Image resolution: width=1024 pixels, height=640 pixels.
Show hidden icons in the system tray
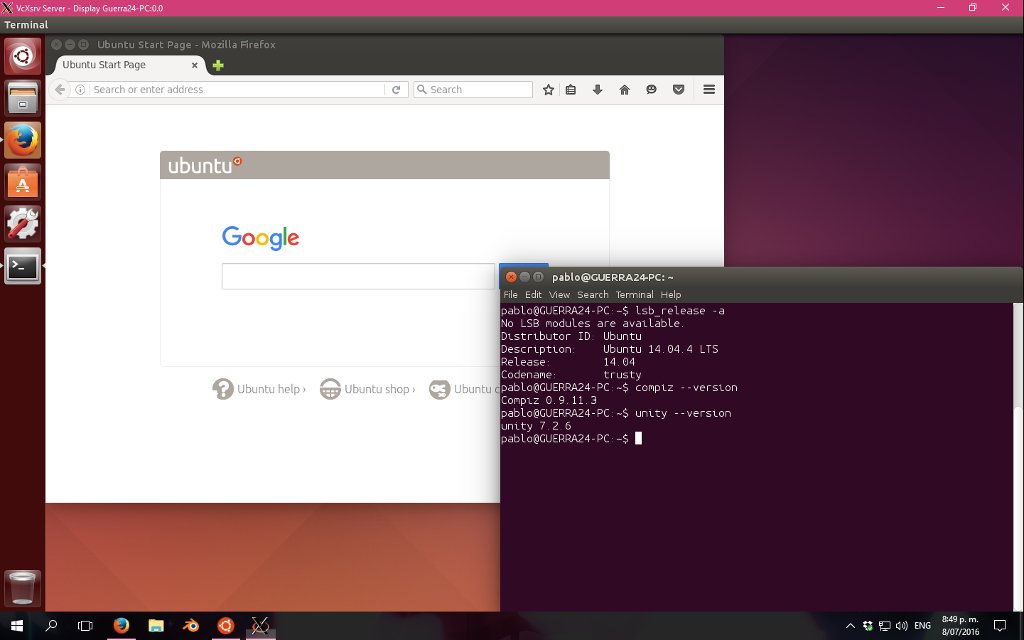850,625
